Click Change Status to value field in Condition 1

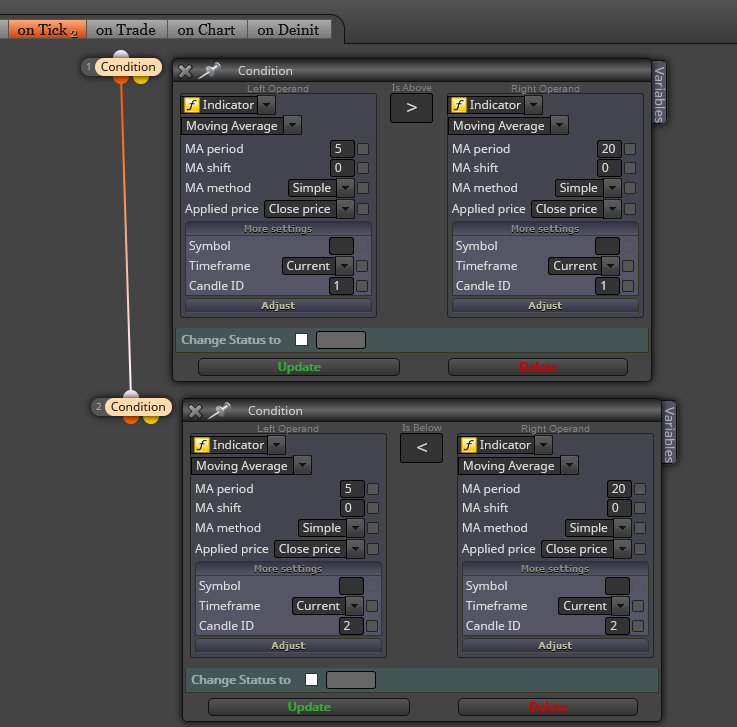341,339
